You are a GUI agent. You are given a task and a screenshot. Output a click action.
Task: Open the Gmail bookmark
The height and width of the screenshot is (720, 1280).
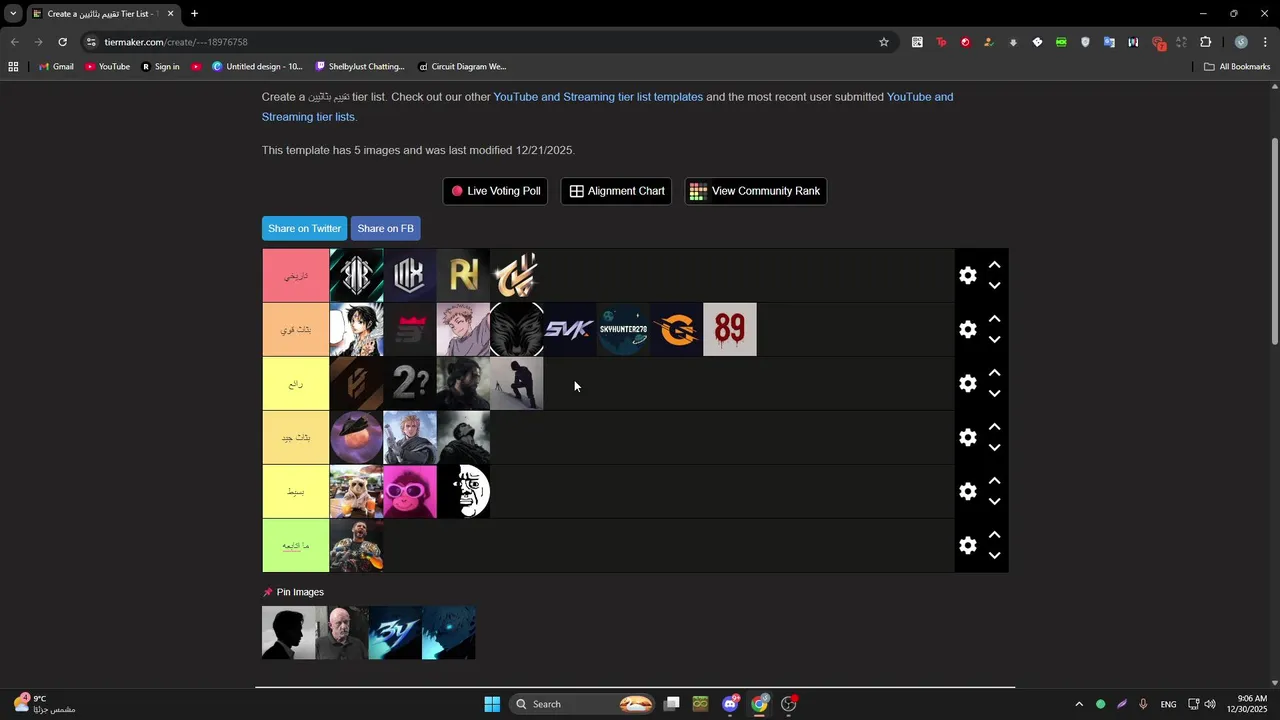click(56, 67)
